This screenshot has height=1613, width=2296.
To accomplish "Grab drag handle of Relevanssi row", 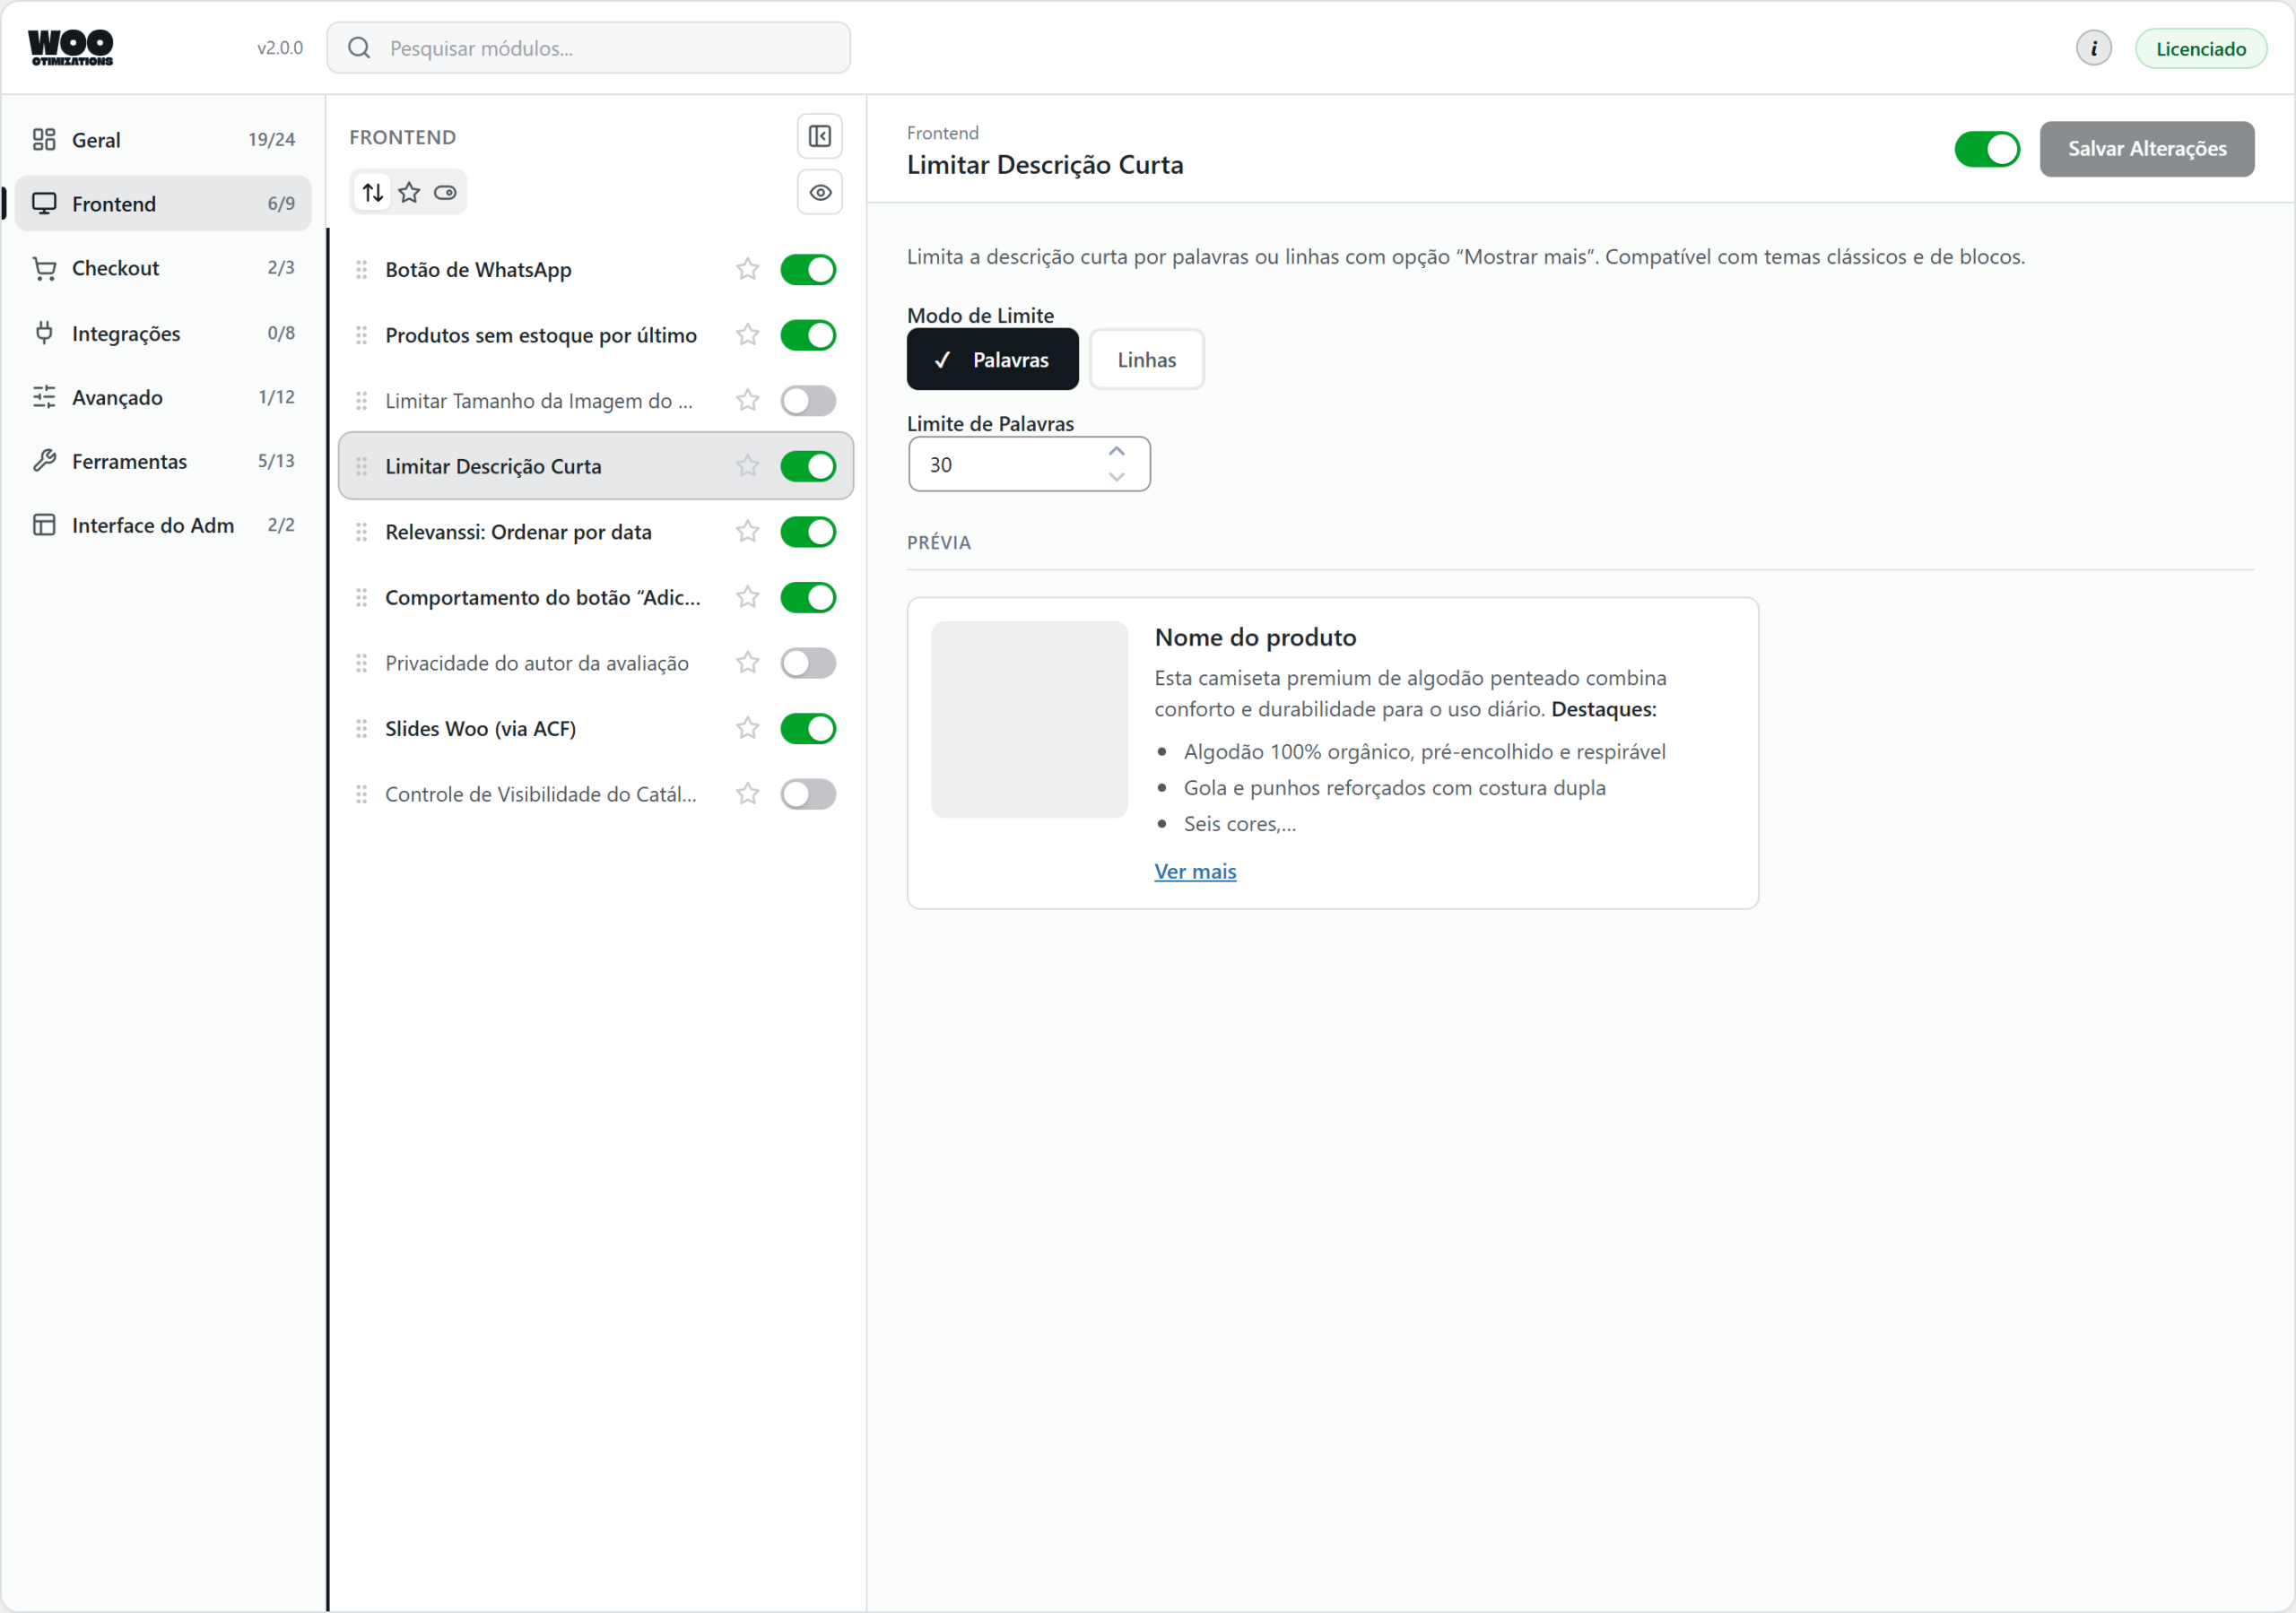I will coord(361,532).
